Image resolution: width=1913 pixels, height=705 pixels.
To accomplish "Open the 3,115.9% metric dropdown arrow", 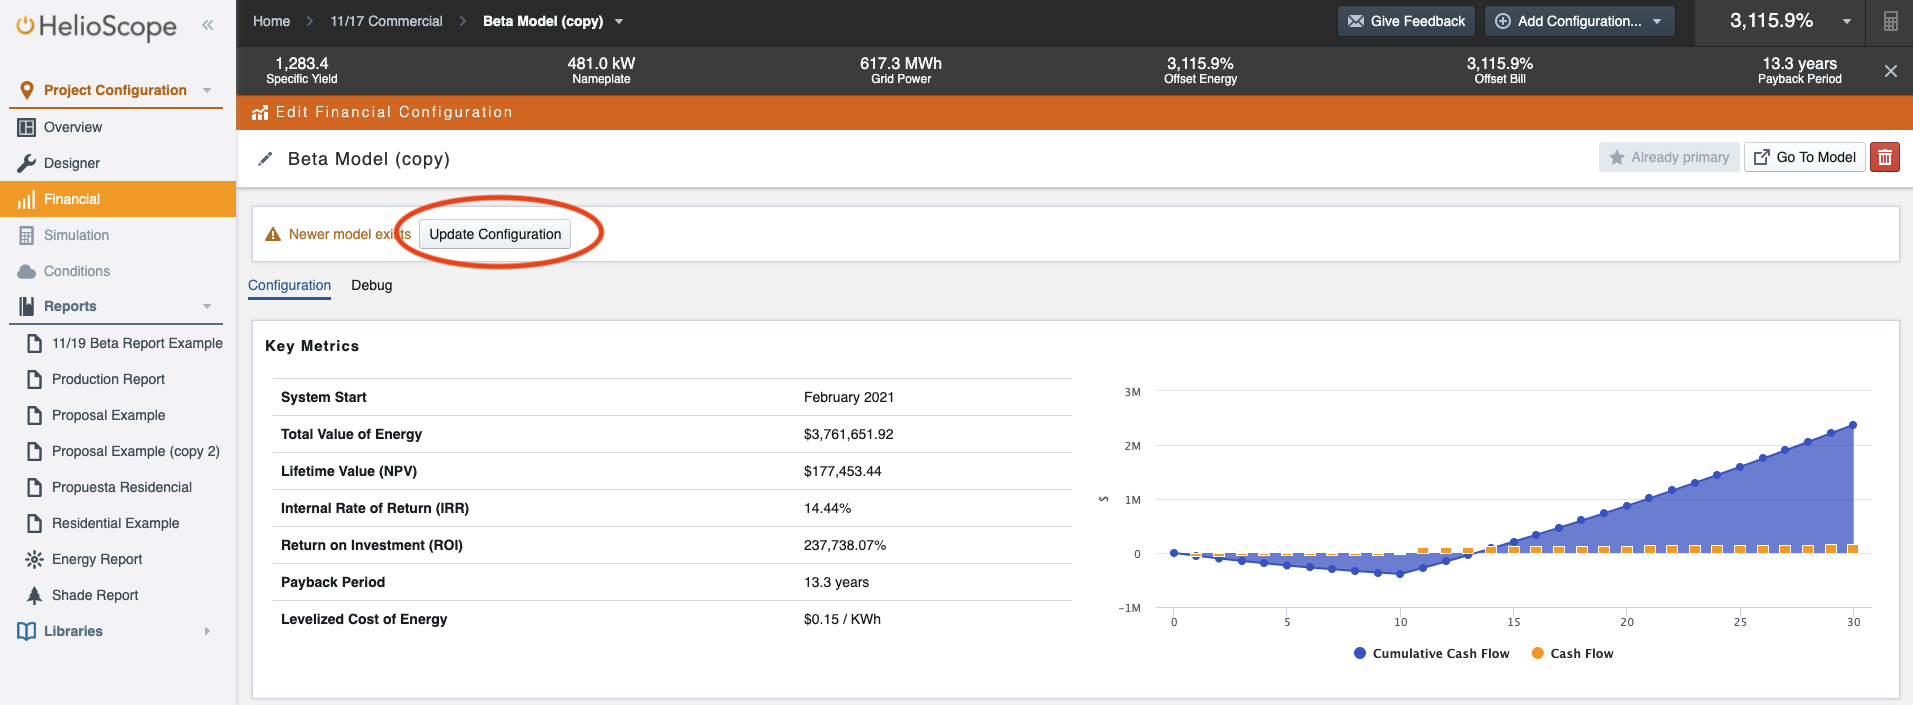I will pyautogui.click(x=1847, y=21).
